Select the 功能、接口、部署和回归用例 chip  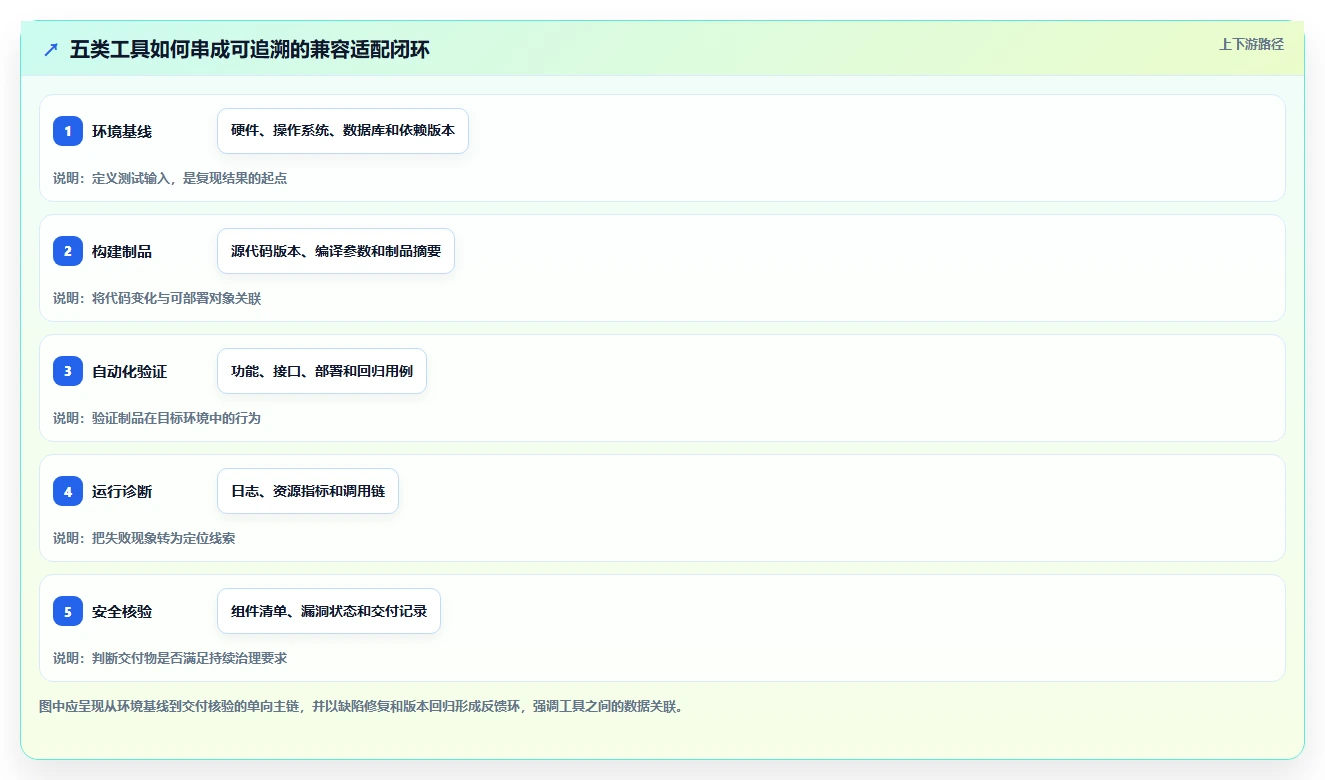tap(322, 371)
